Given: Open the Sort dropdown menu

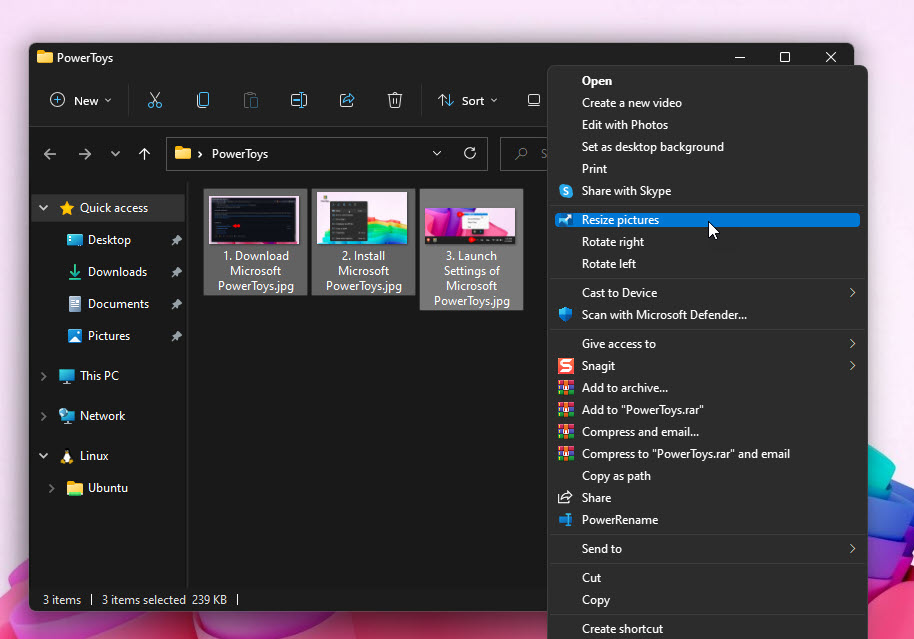Looking at the screenshot, I should coord(467,100).
